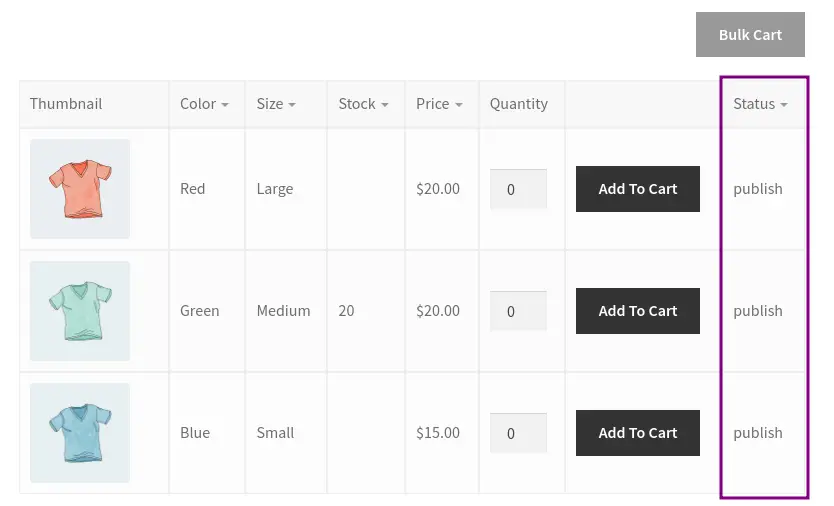Screen dimensions: 834x506
Task: Click the stock value 20 cell
Action: tap(346, 311)
